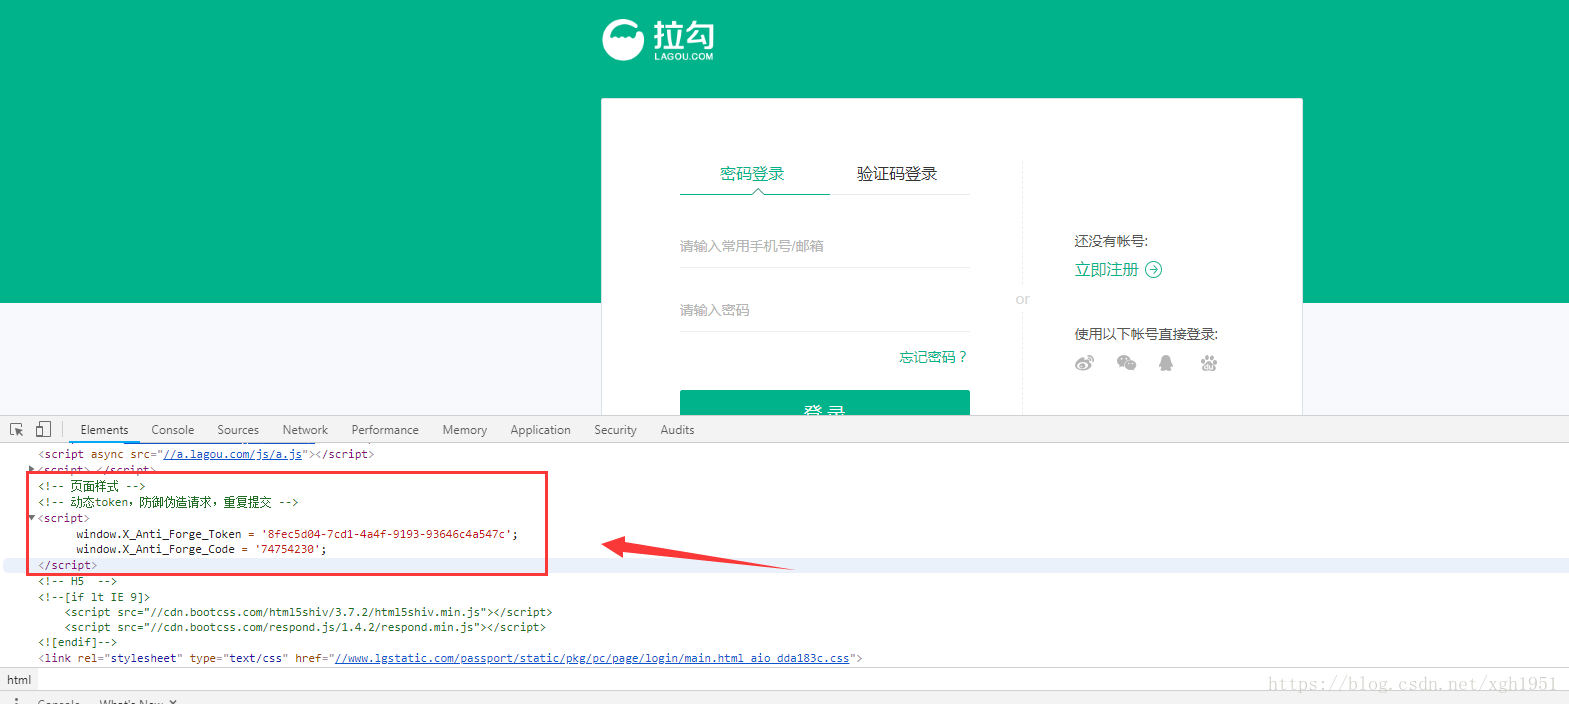Select the <!-- H5 --> comment row
Image resolution: width=1569 pixels, height=704 pixels.
pos(77,581)
